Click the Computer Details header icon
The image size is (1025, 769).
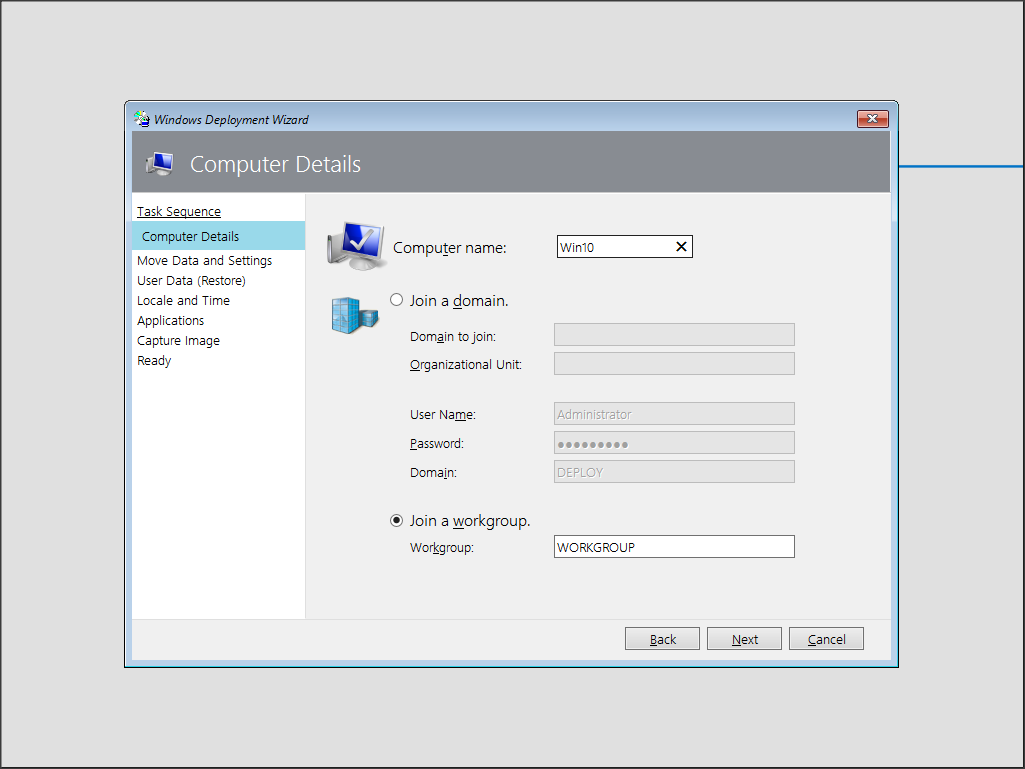pyautogui.click(x=159, y=164)
